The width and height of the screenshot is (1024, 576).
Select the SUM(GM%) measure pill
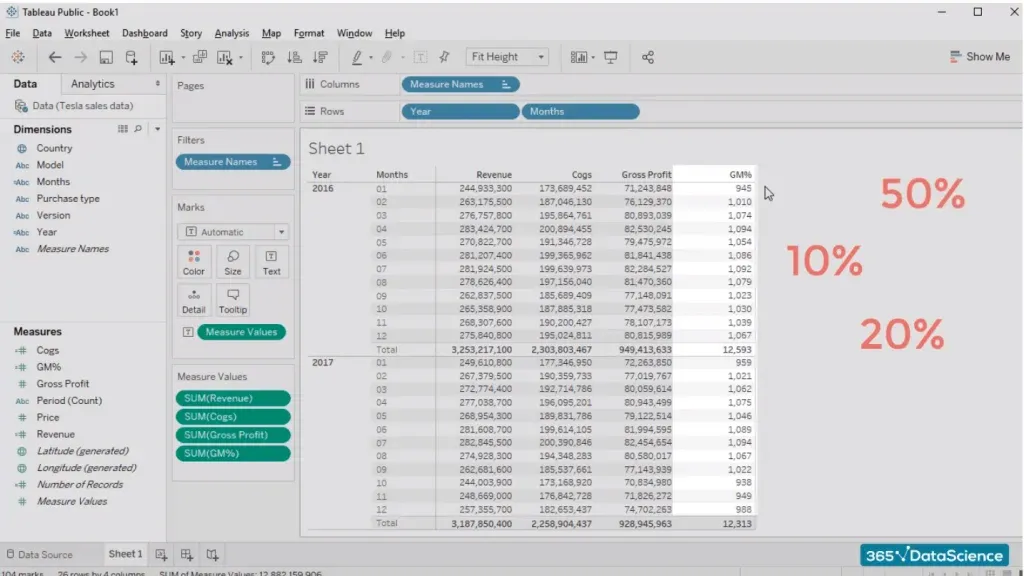(233, 454)
